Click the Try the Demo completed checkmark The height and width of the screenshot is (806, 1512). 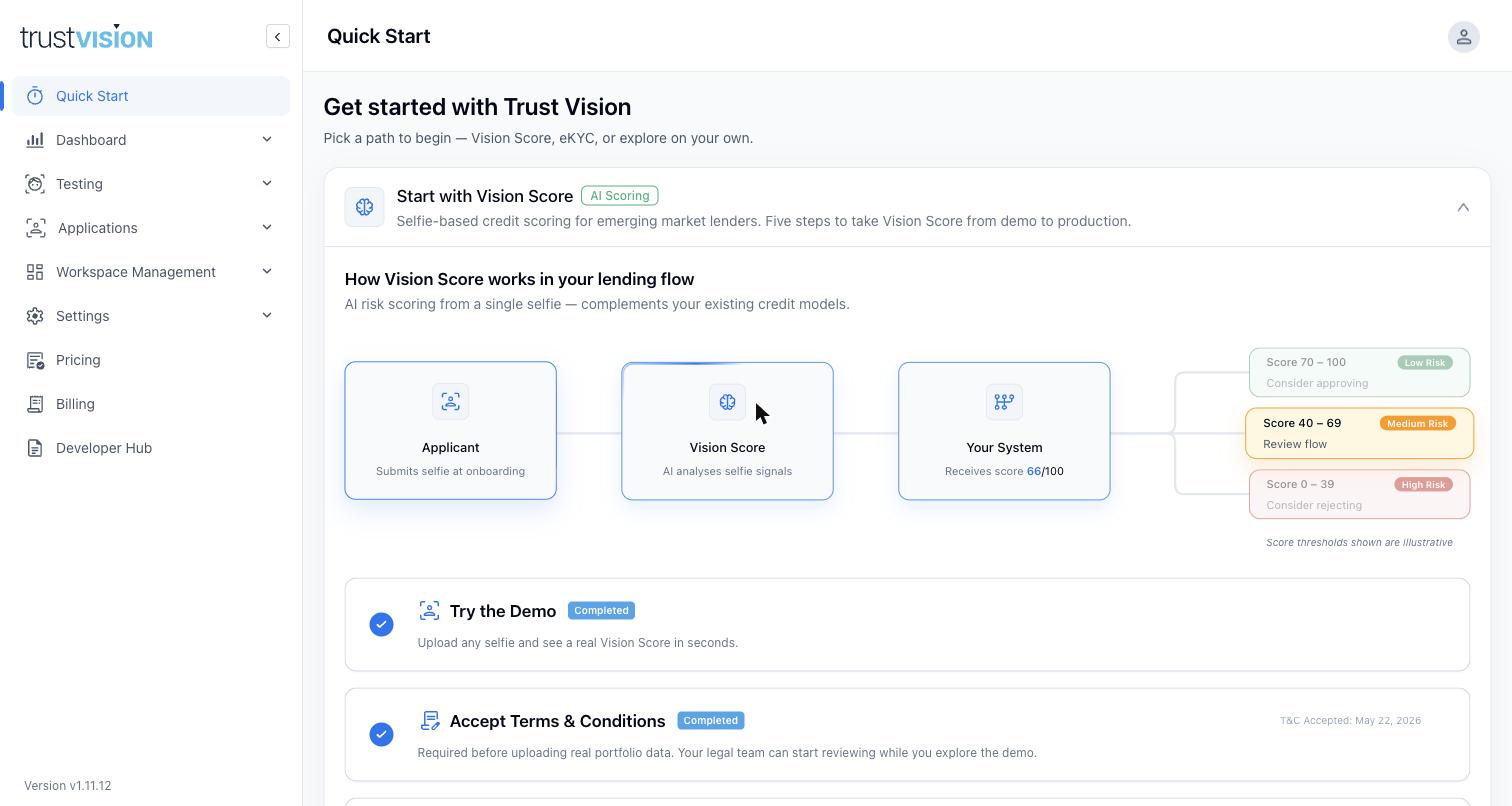click(381, 624)
